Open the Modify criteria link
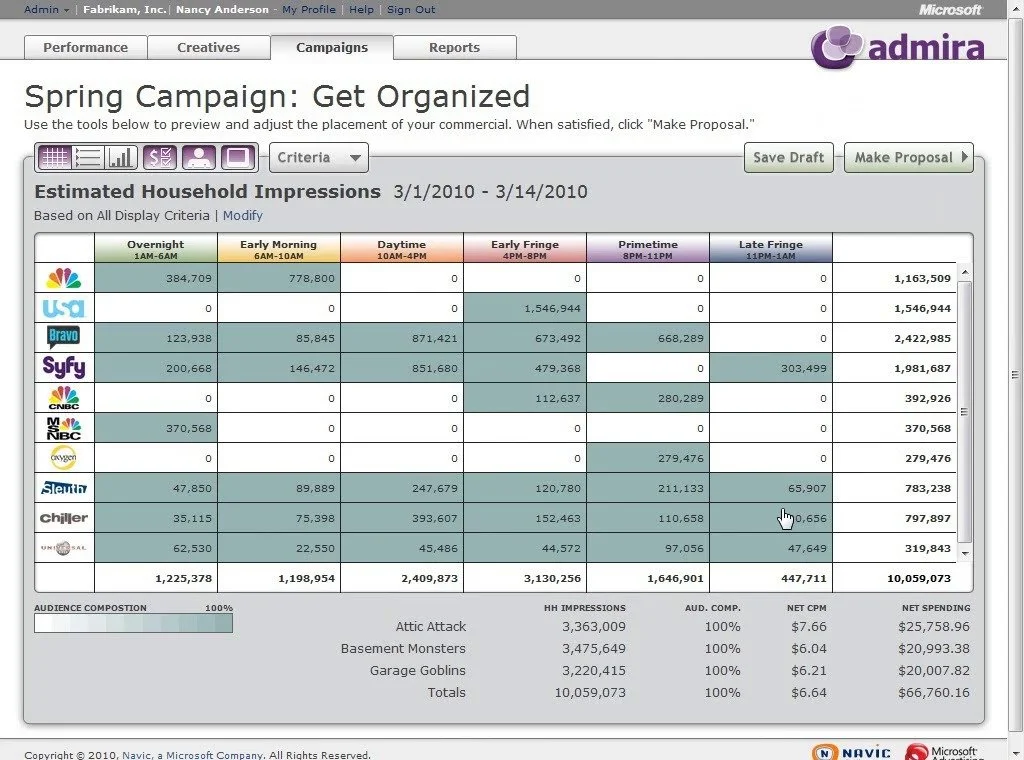This screenshot has height=760, width=1024. (242, 215)
